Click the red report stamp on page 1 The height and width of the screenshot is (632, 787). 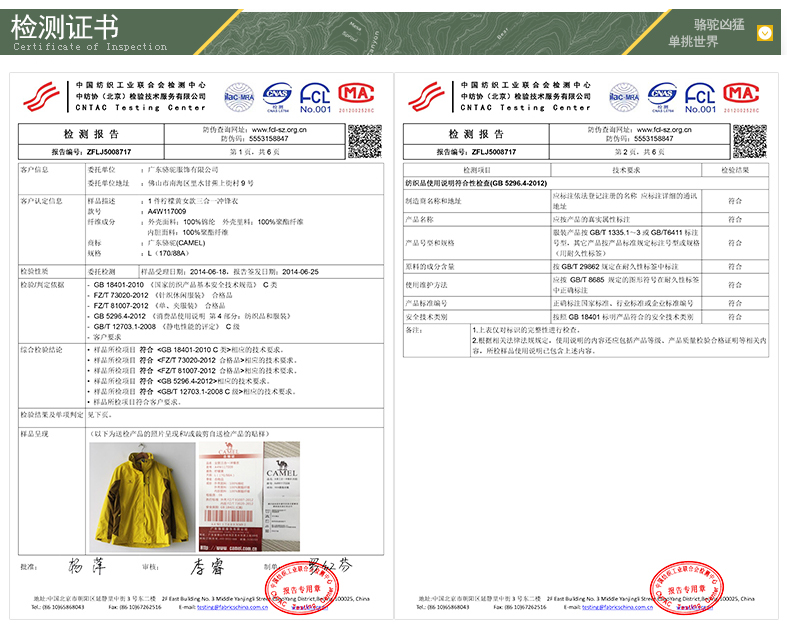pos(302,588)
